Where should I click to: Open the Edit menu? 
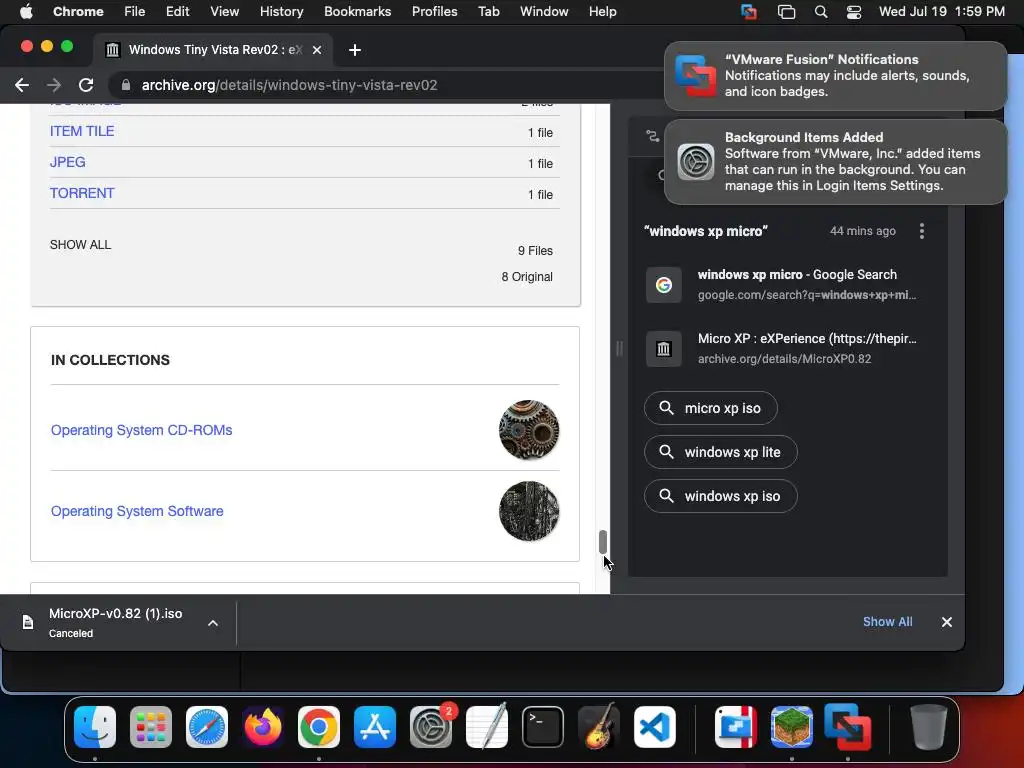pyautogui.click(x=177, y=12)
